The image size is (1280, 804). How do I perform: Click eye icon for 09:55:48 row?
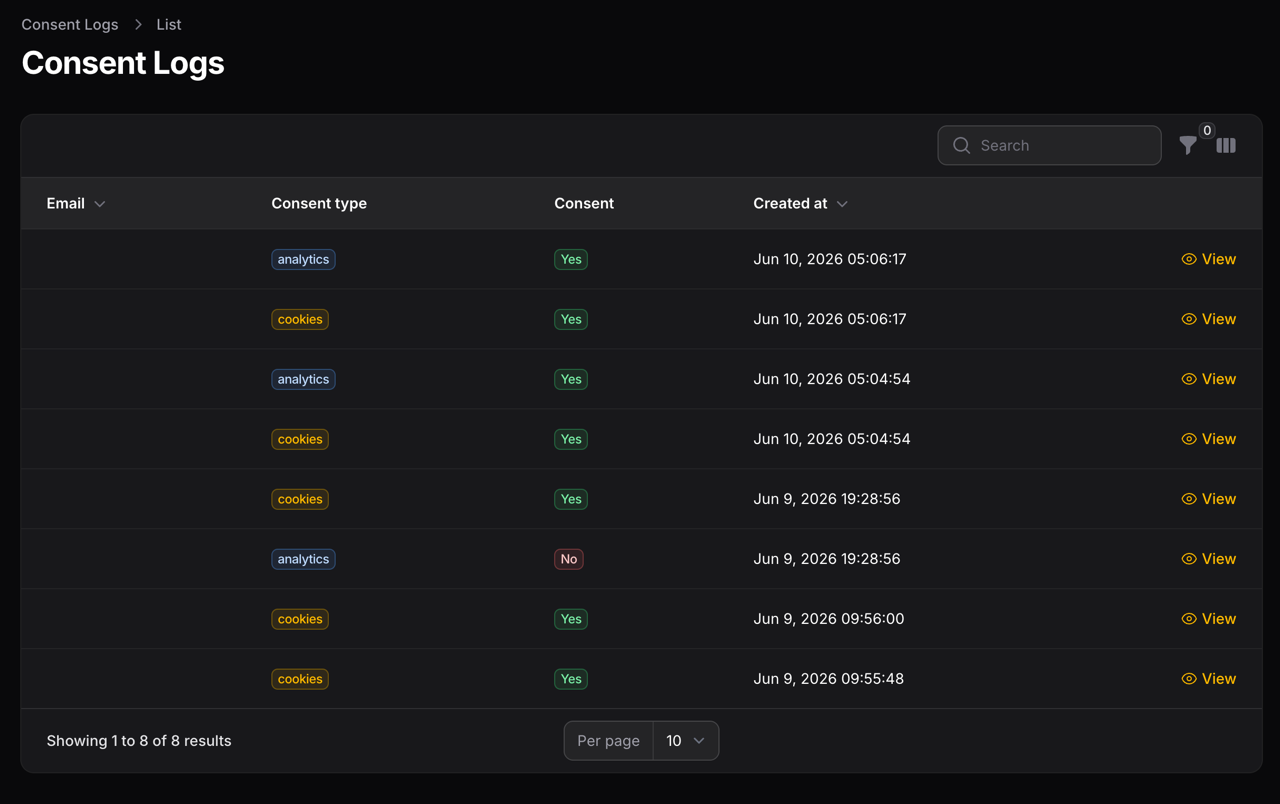point(1189,679)
